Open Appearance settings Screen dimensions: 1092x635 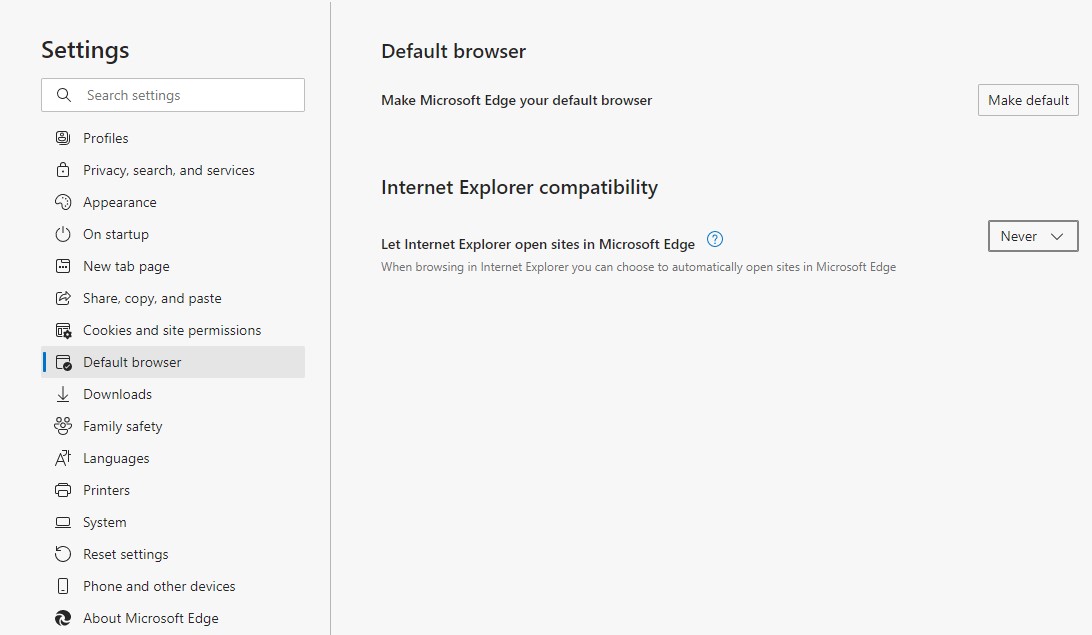pos(173,202)
